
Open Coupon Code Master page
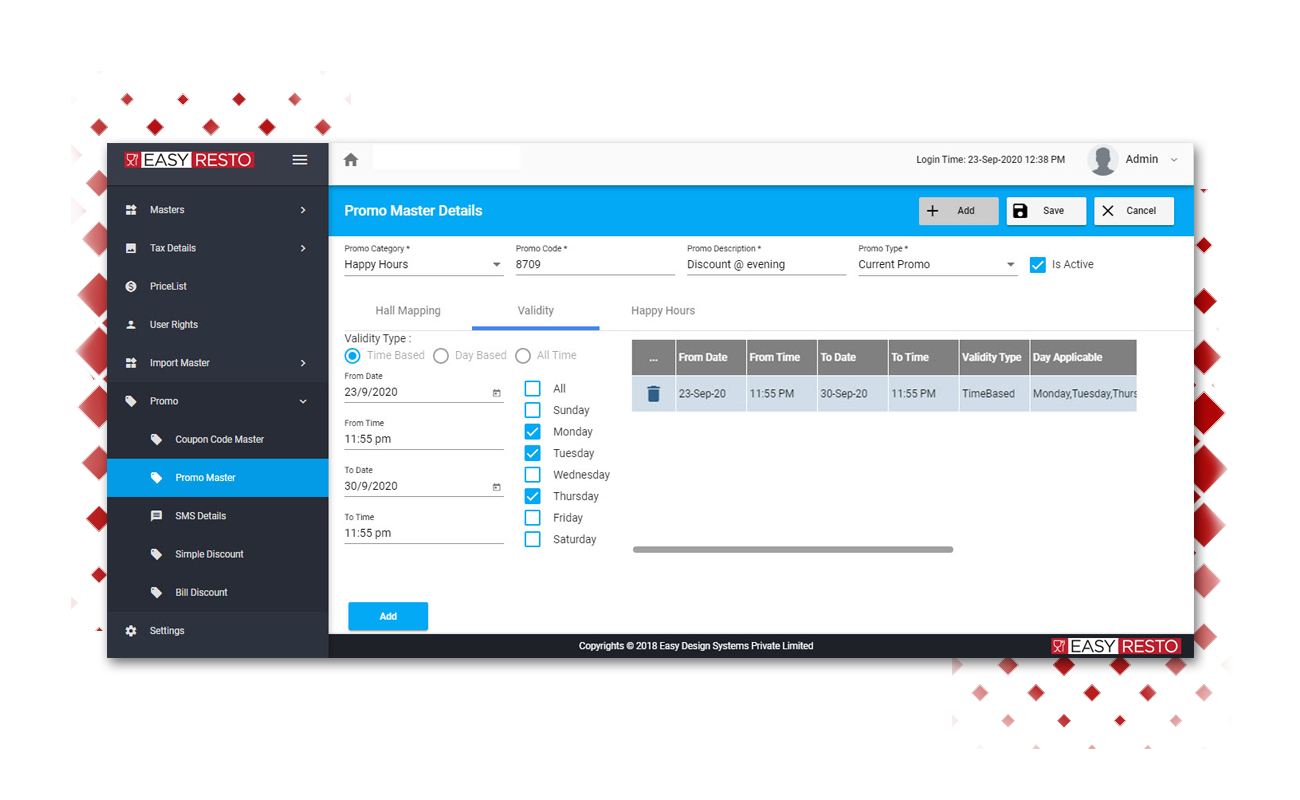(218, 439)
